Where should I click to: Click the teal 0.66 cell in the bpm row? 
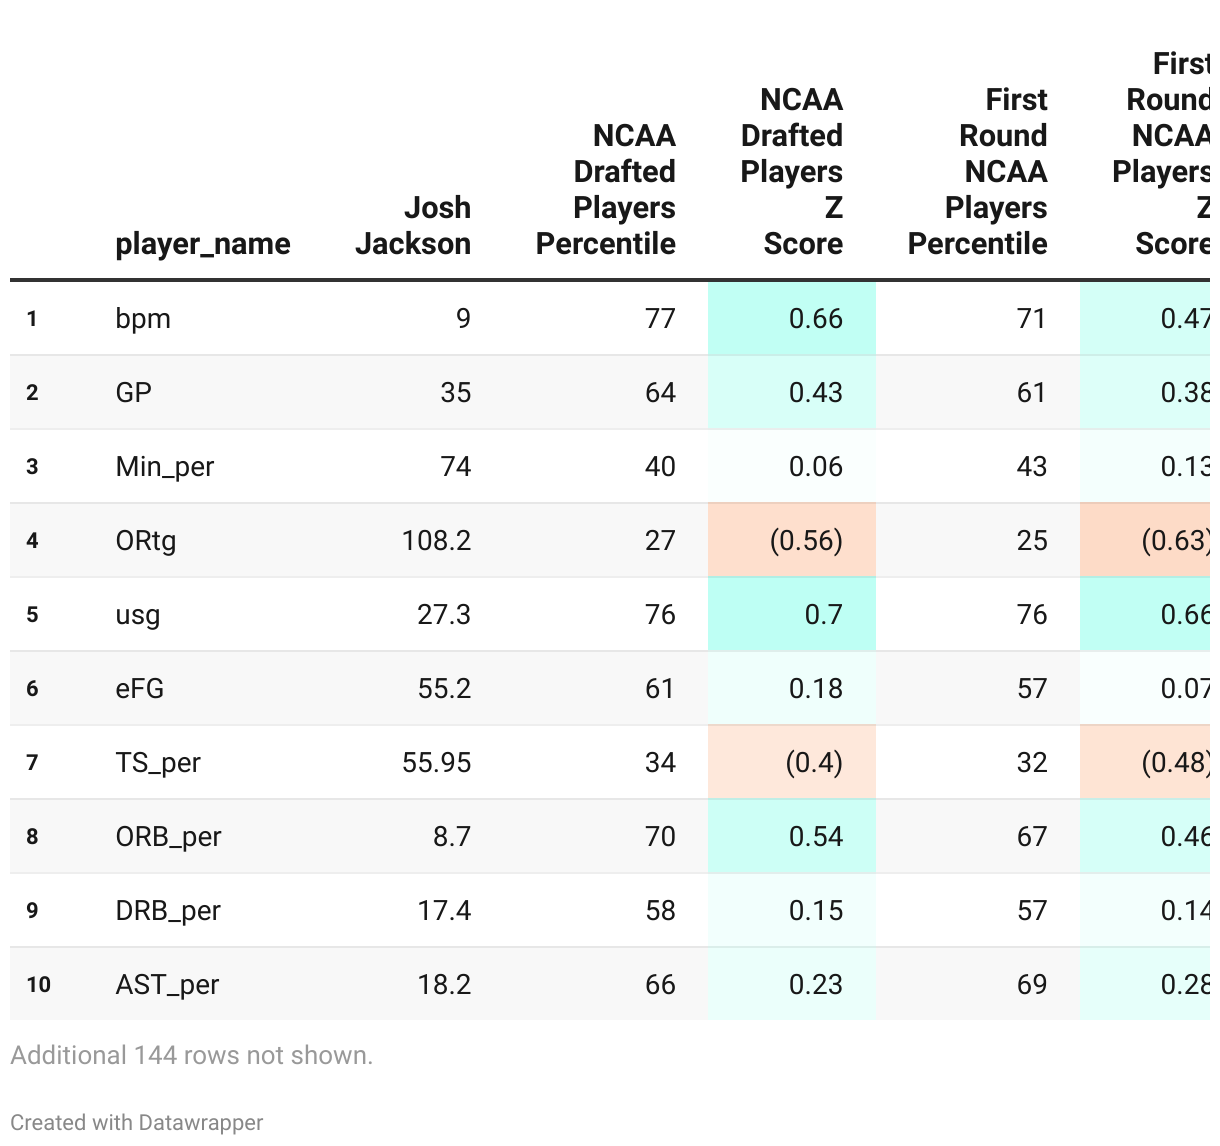[x=815, y=319]
